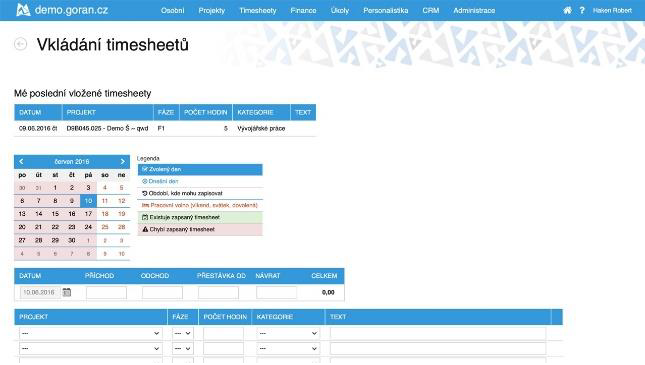
Task: Expand the first Fáze dropdown
Action: [x=183, y=333]
